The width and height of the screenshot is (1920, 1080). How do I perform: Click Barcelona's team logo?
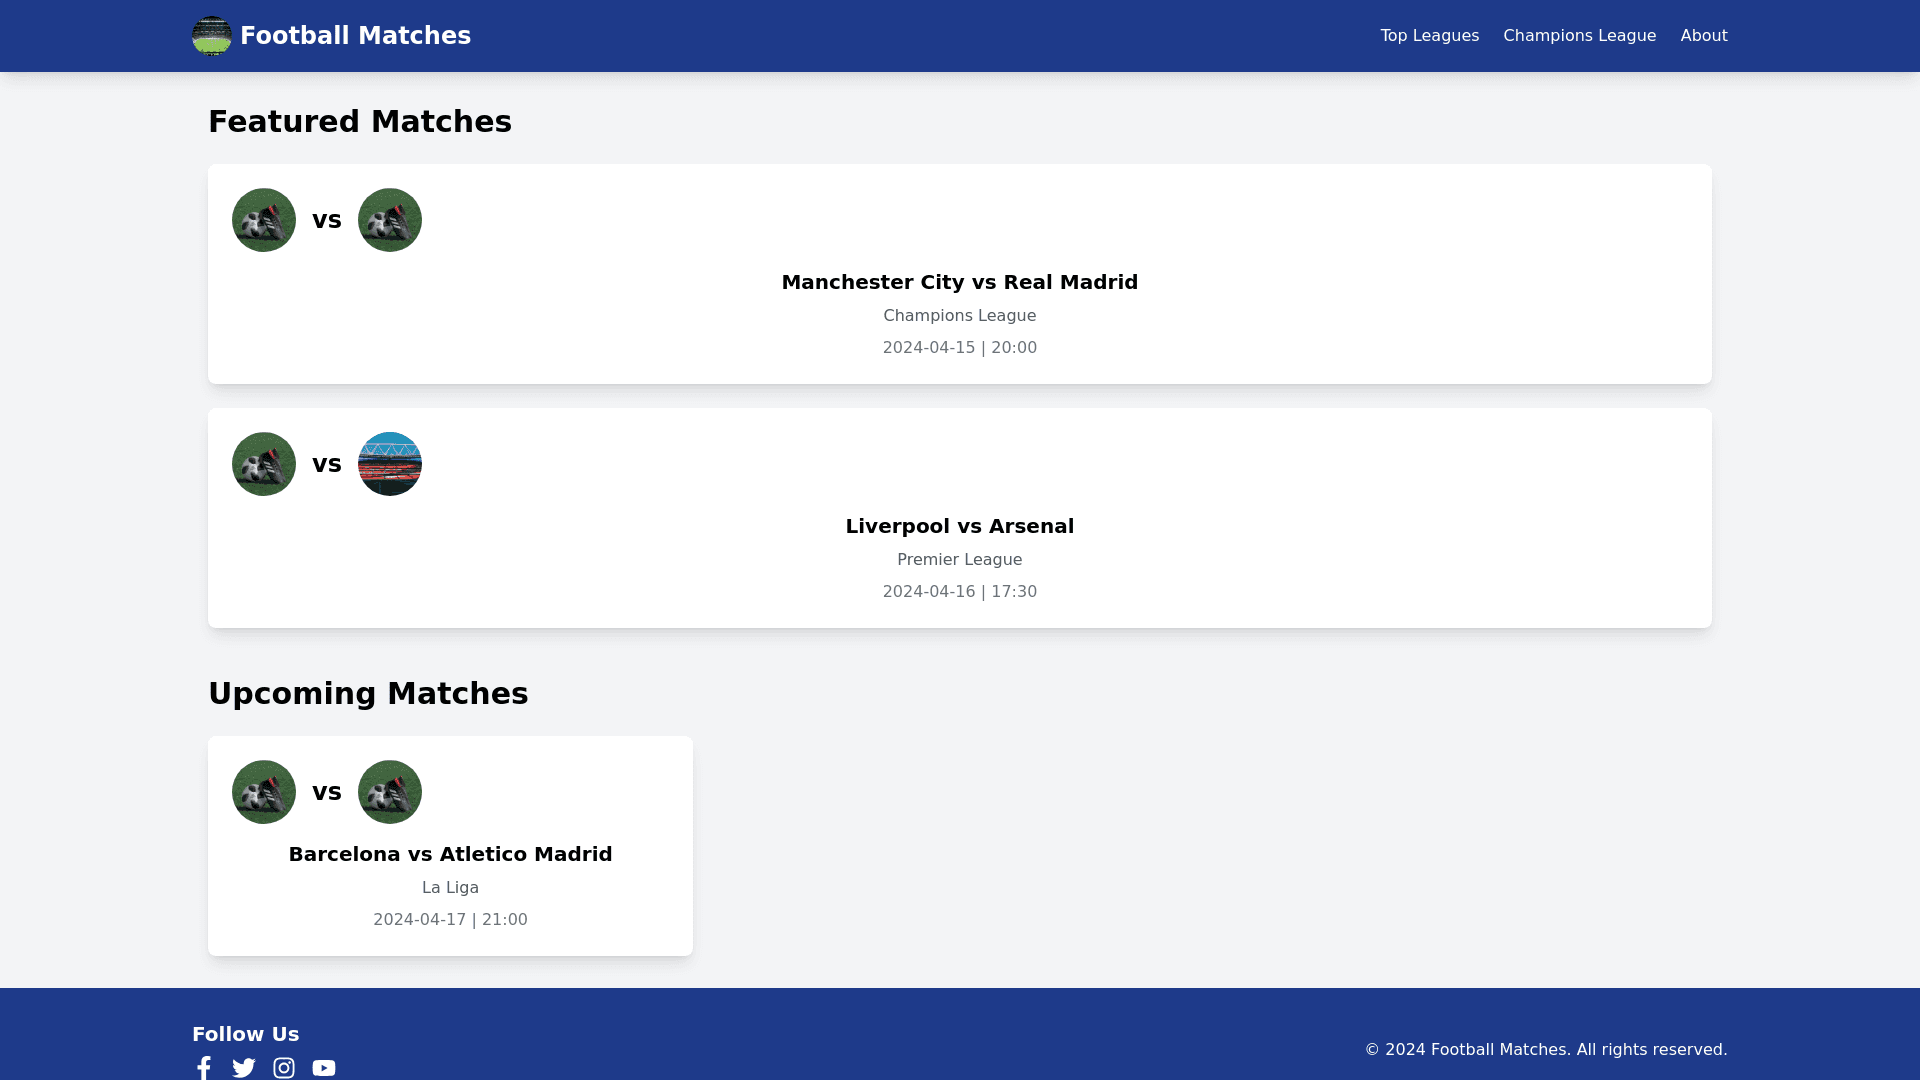click(x=264, y=792)
